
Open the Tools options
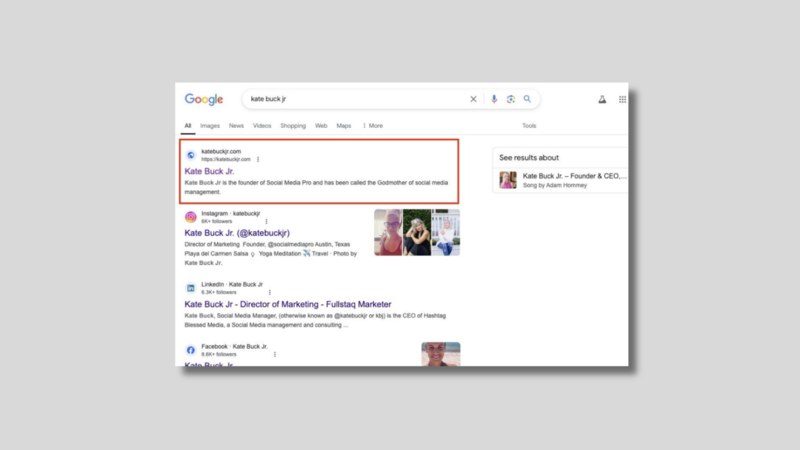[529, 126]
